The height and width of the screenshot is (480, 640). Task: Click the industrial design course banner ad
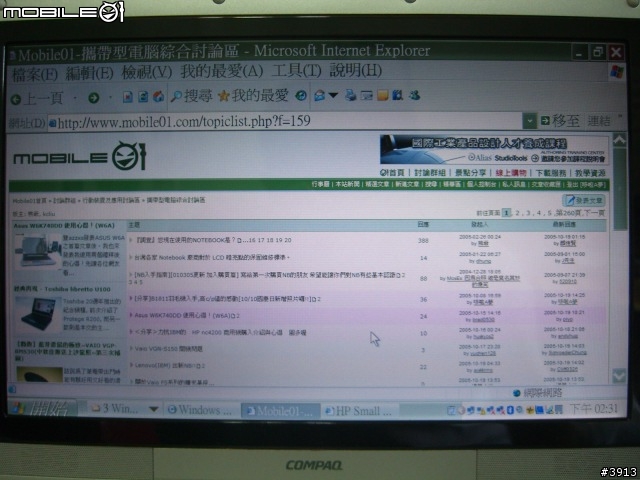[494, 150]
